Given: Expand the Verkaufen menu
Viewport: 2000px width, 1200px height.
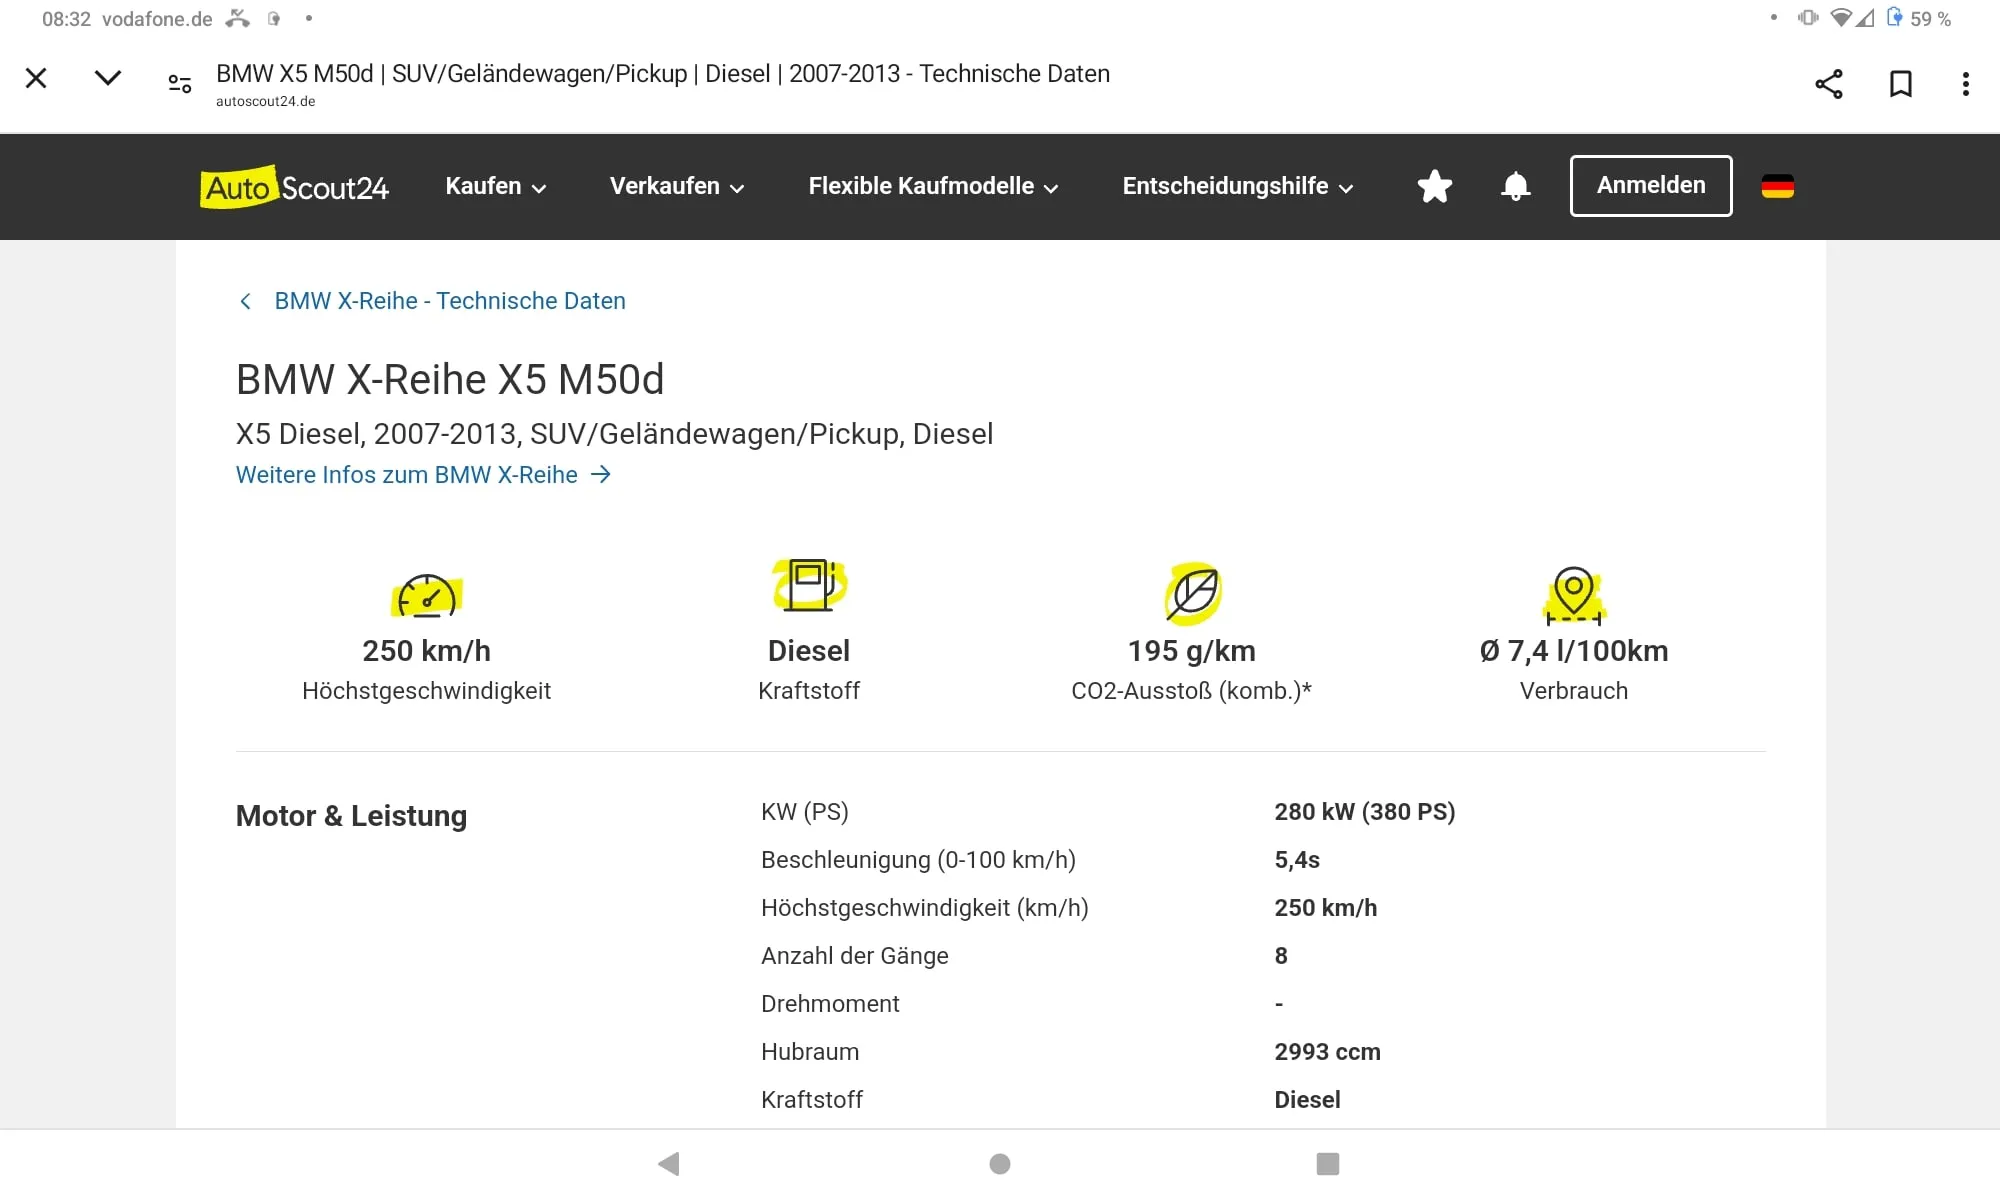Looking at the screenshot, I should [677, 186].
